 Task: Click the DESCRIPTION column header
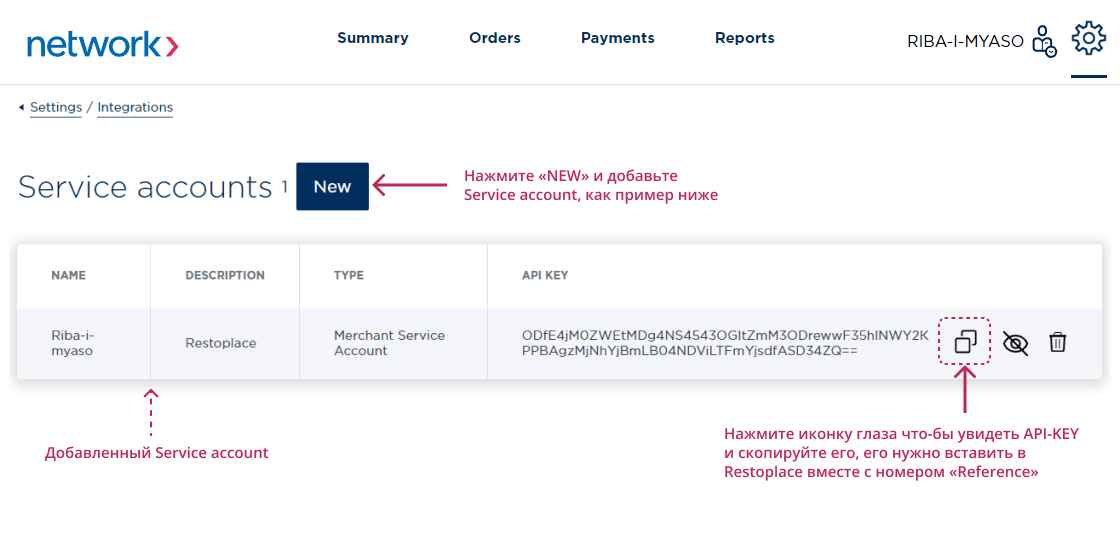pyautogui.click(x=225, y=275)
